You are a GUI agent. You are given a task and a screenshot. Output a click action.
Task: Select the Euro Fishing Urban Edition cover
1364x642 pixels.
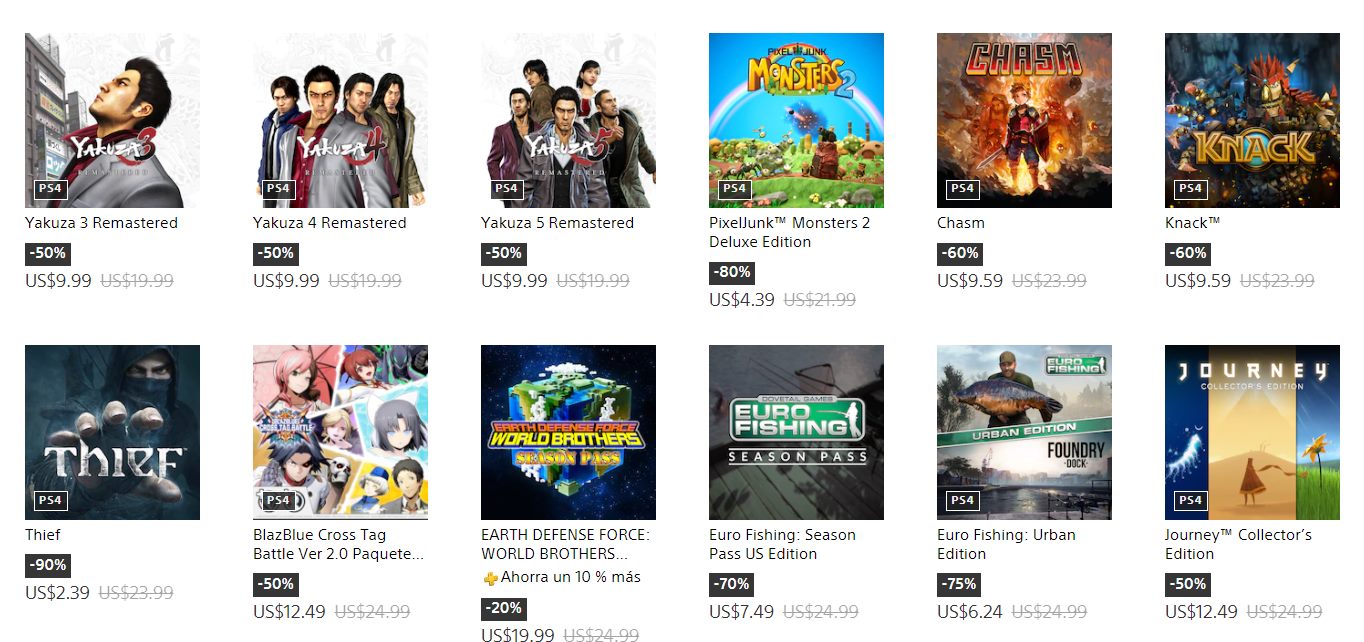click(1024, 432)
